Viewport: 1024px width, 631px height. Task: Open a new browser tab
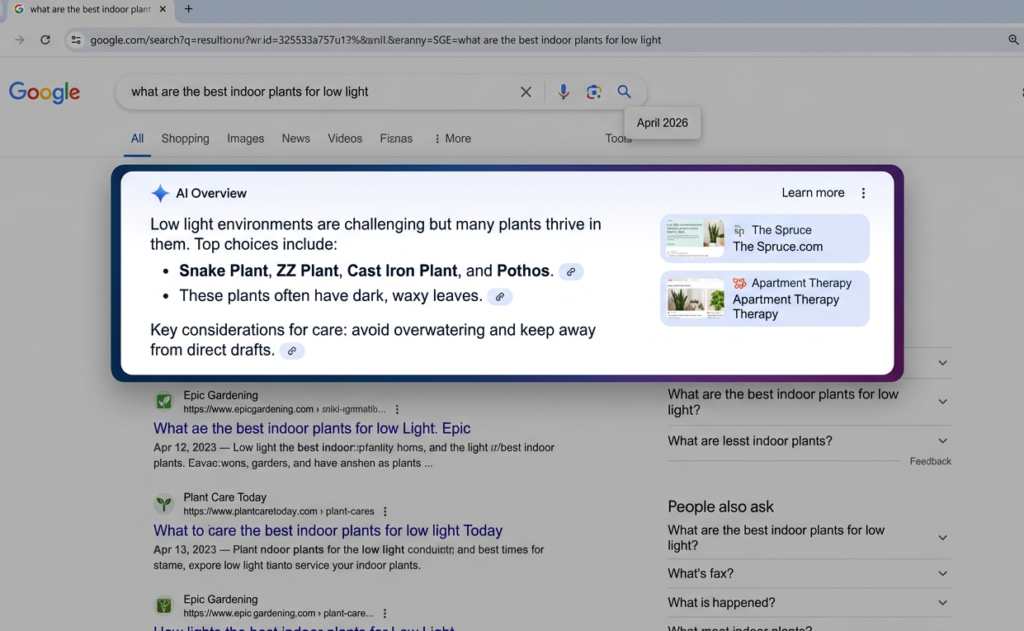pyautogui.click(x=188, y=9)
